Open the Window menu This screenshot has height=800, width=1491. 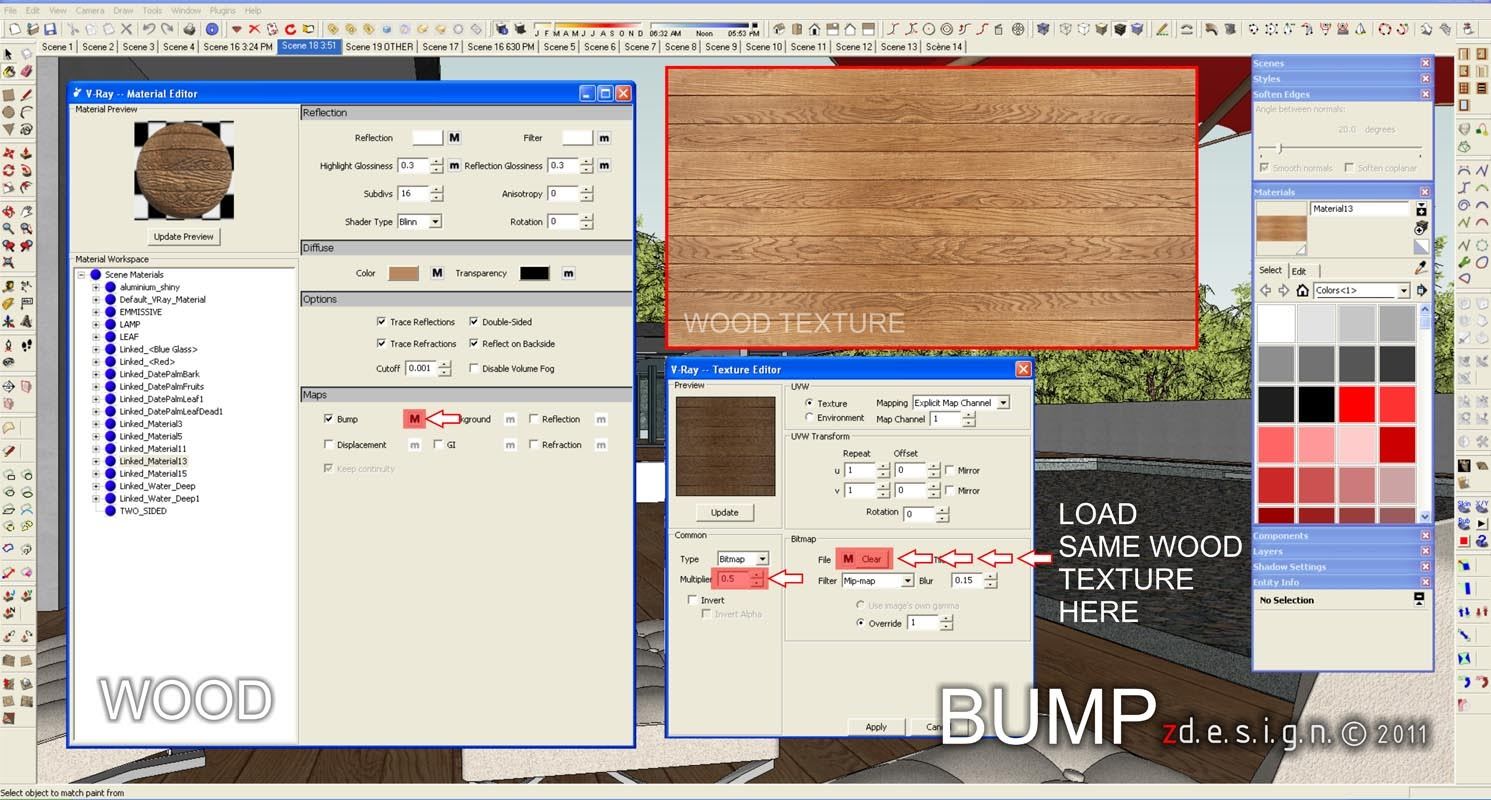click(186, 10)
